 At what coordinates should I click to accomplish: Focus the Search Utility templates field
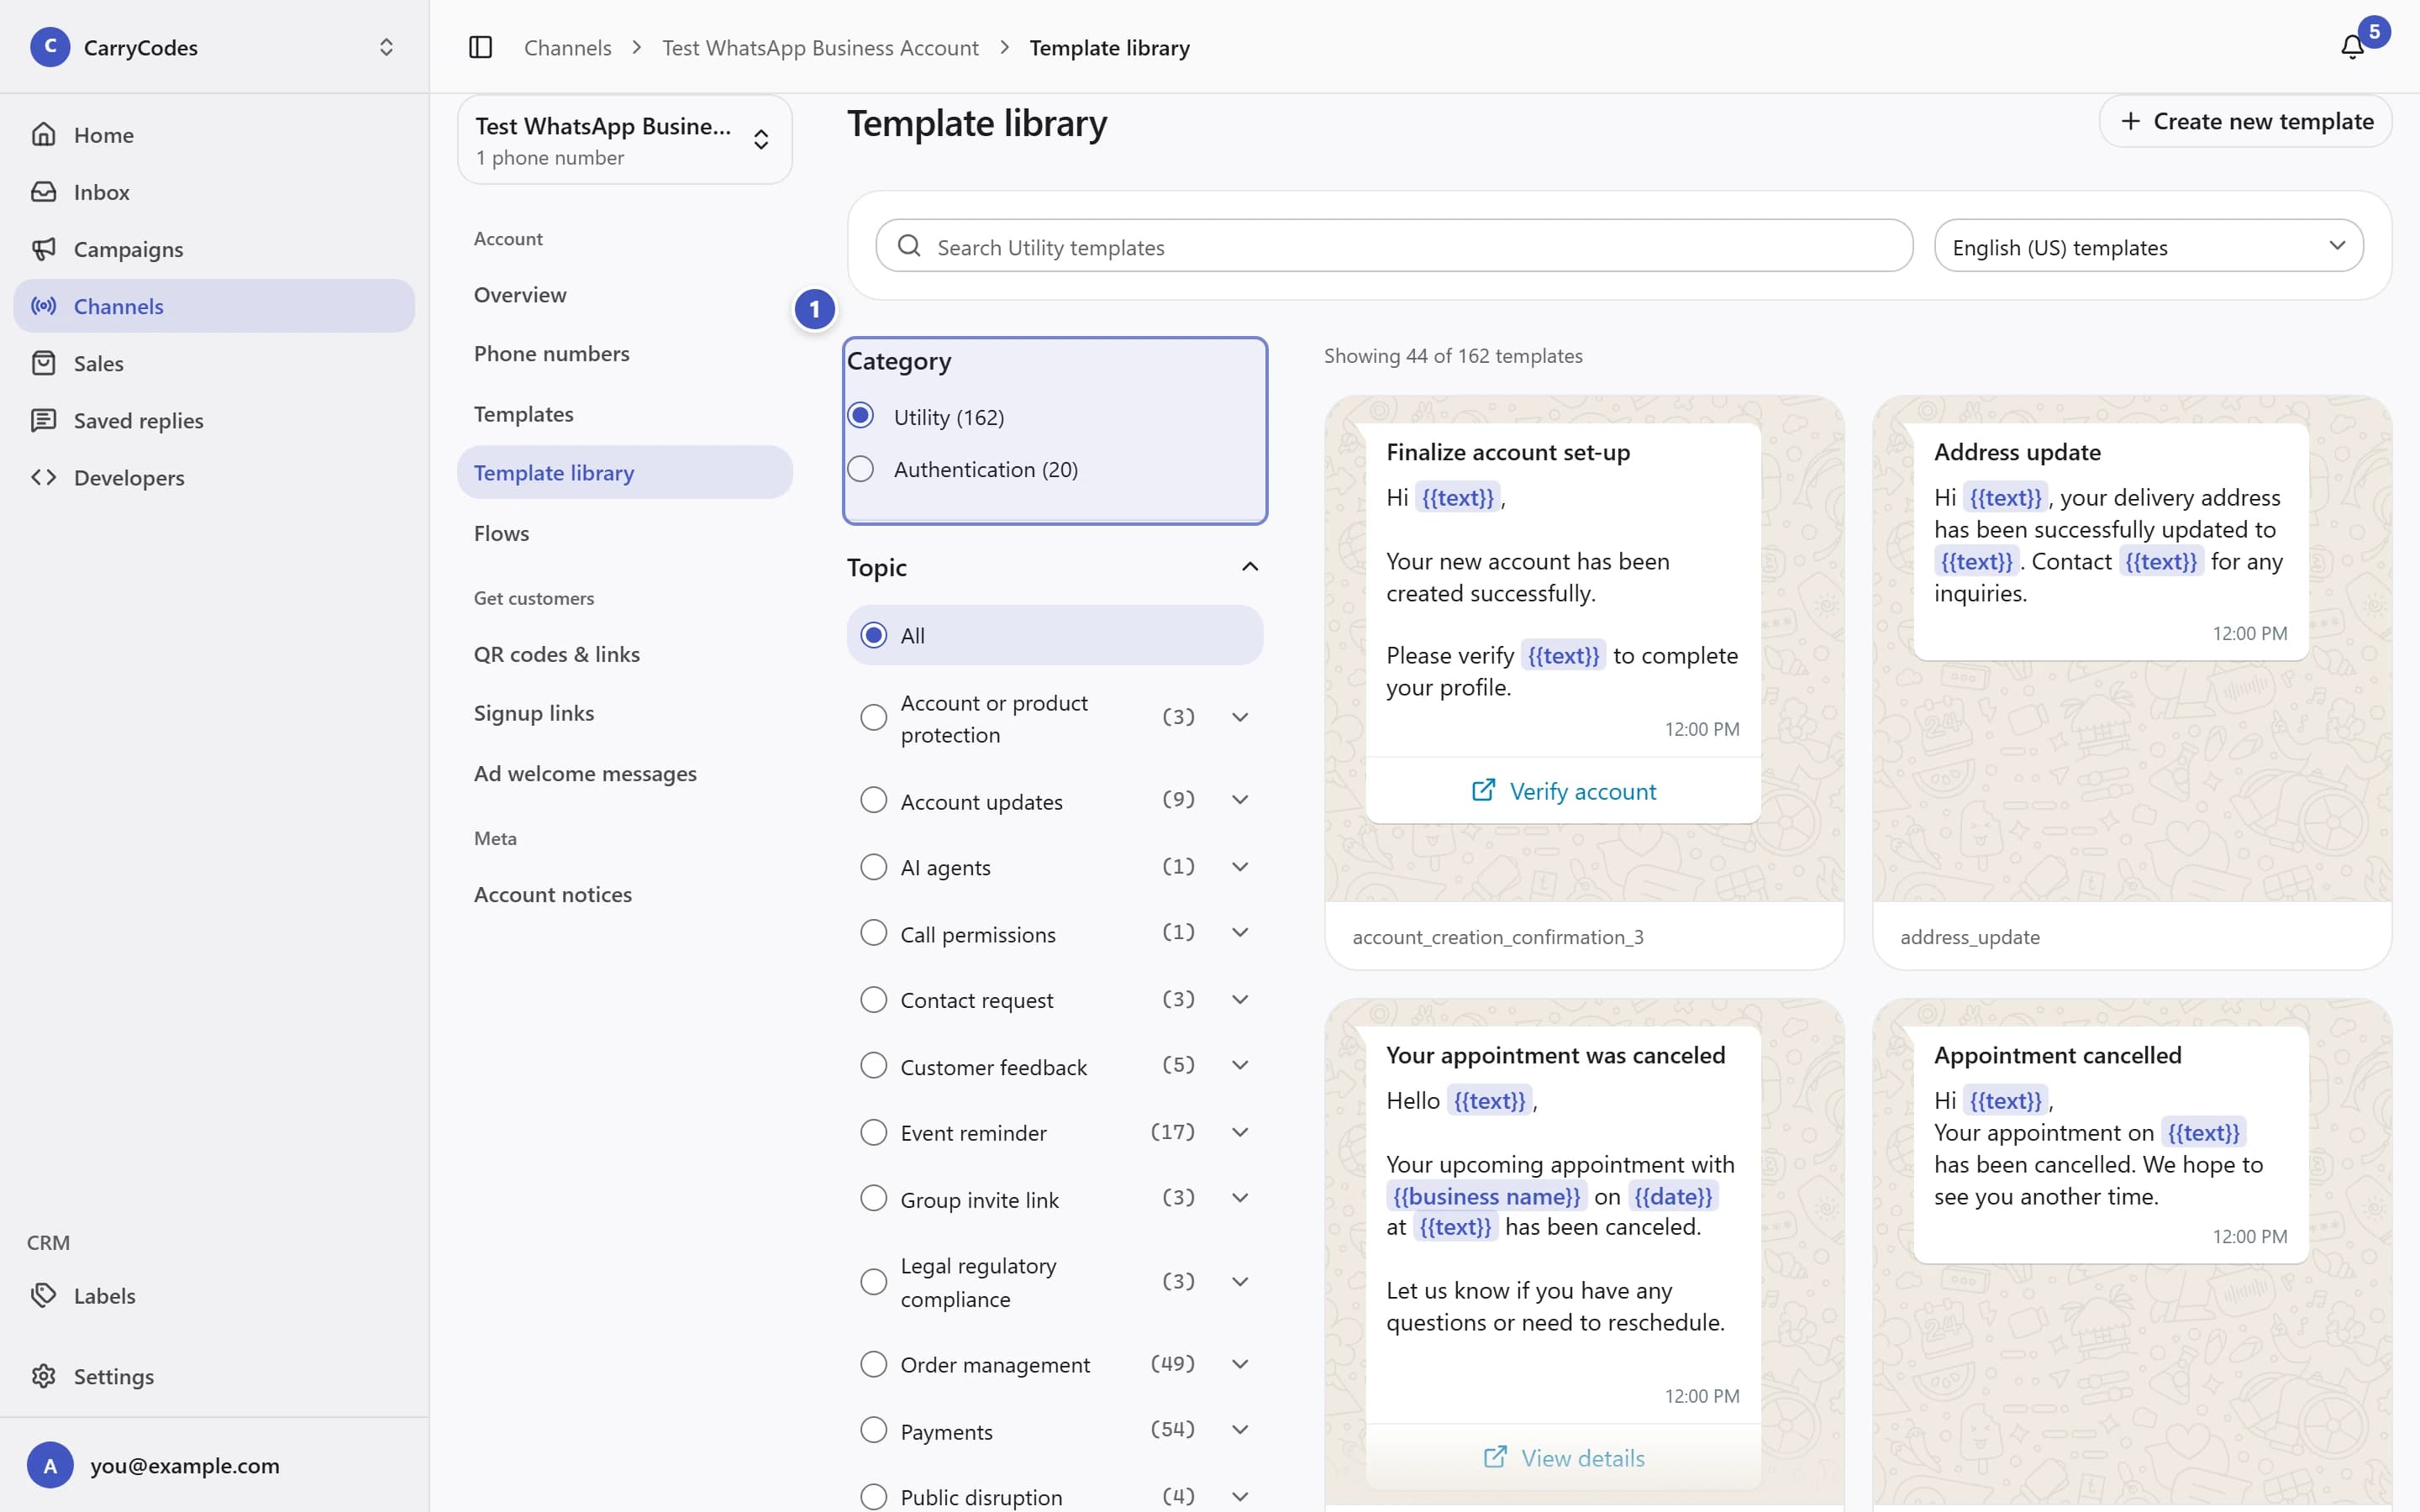pyautogui.click(x=1394, y=246)
